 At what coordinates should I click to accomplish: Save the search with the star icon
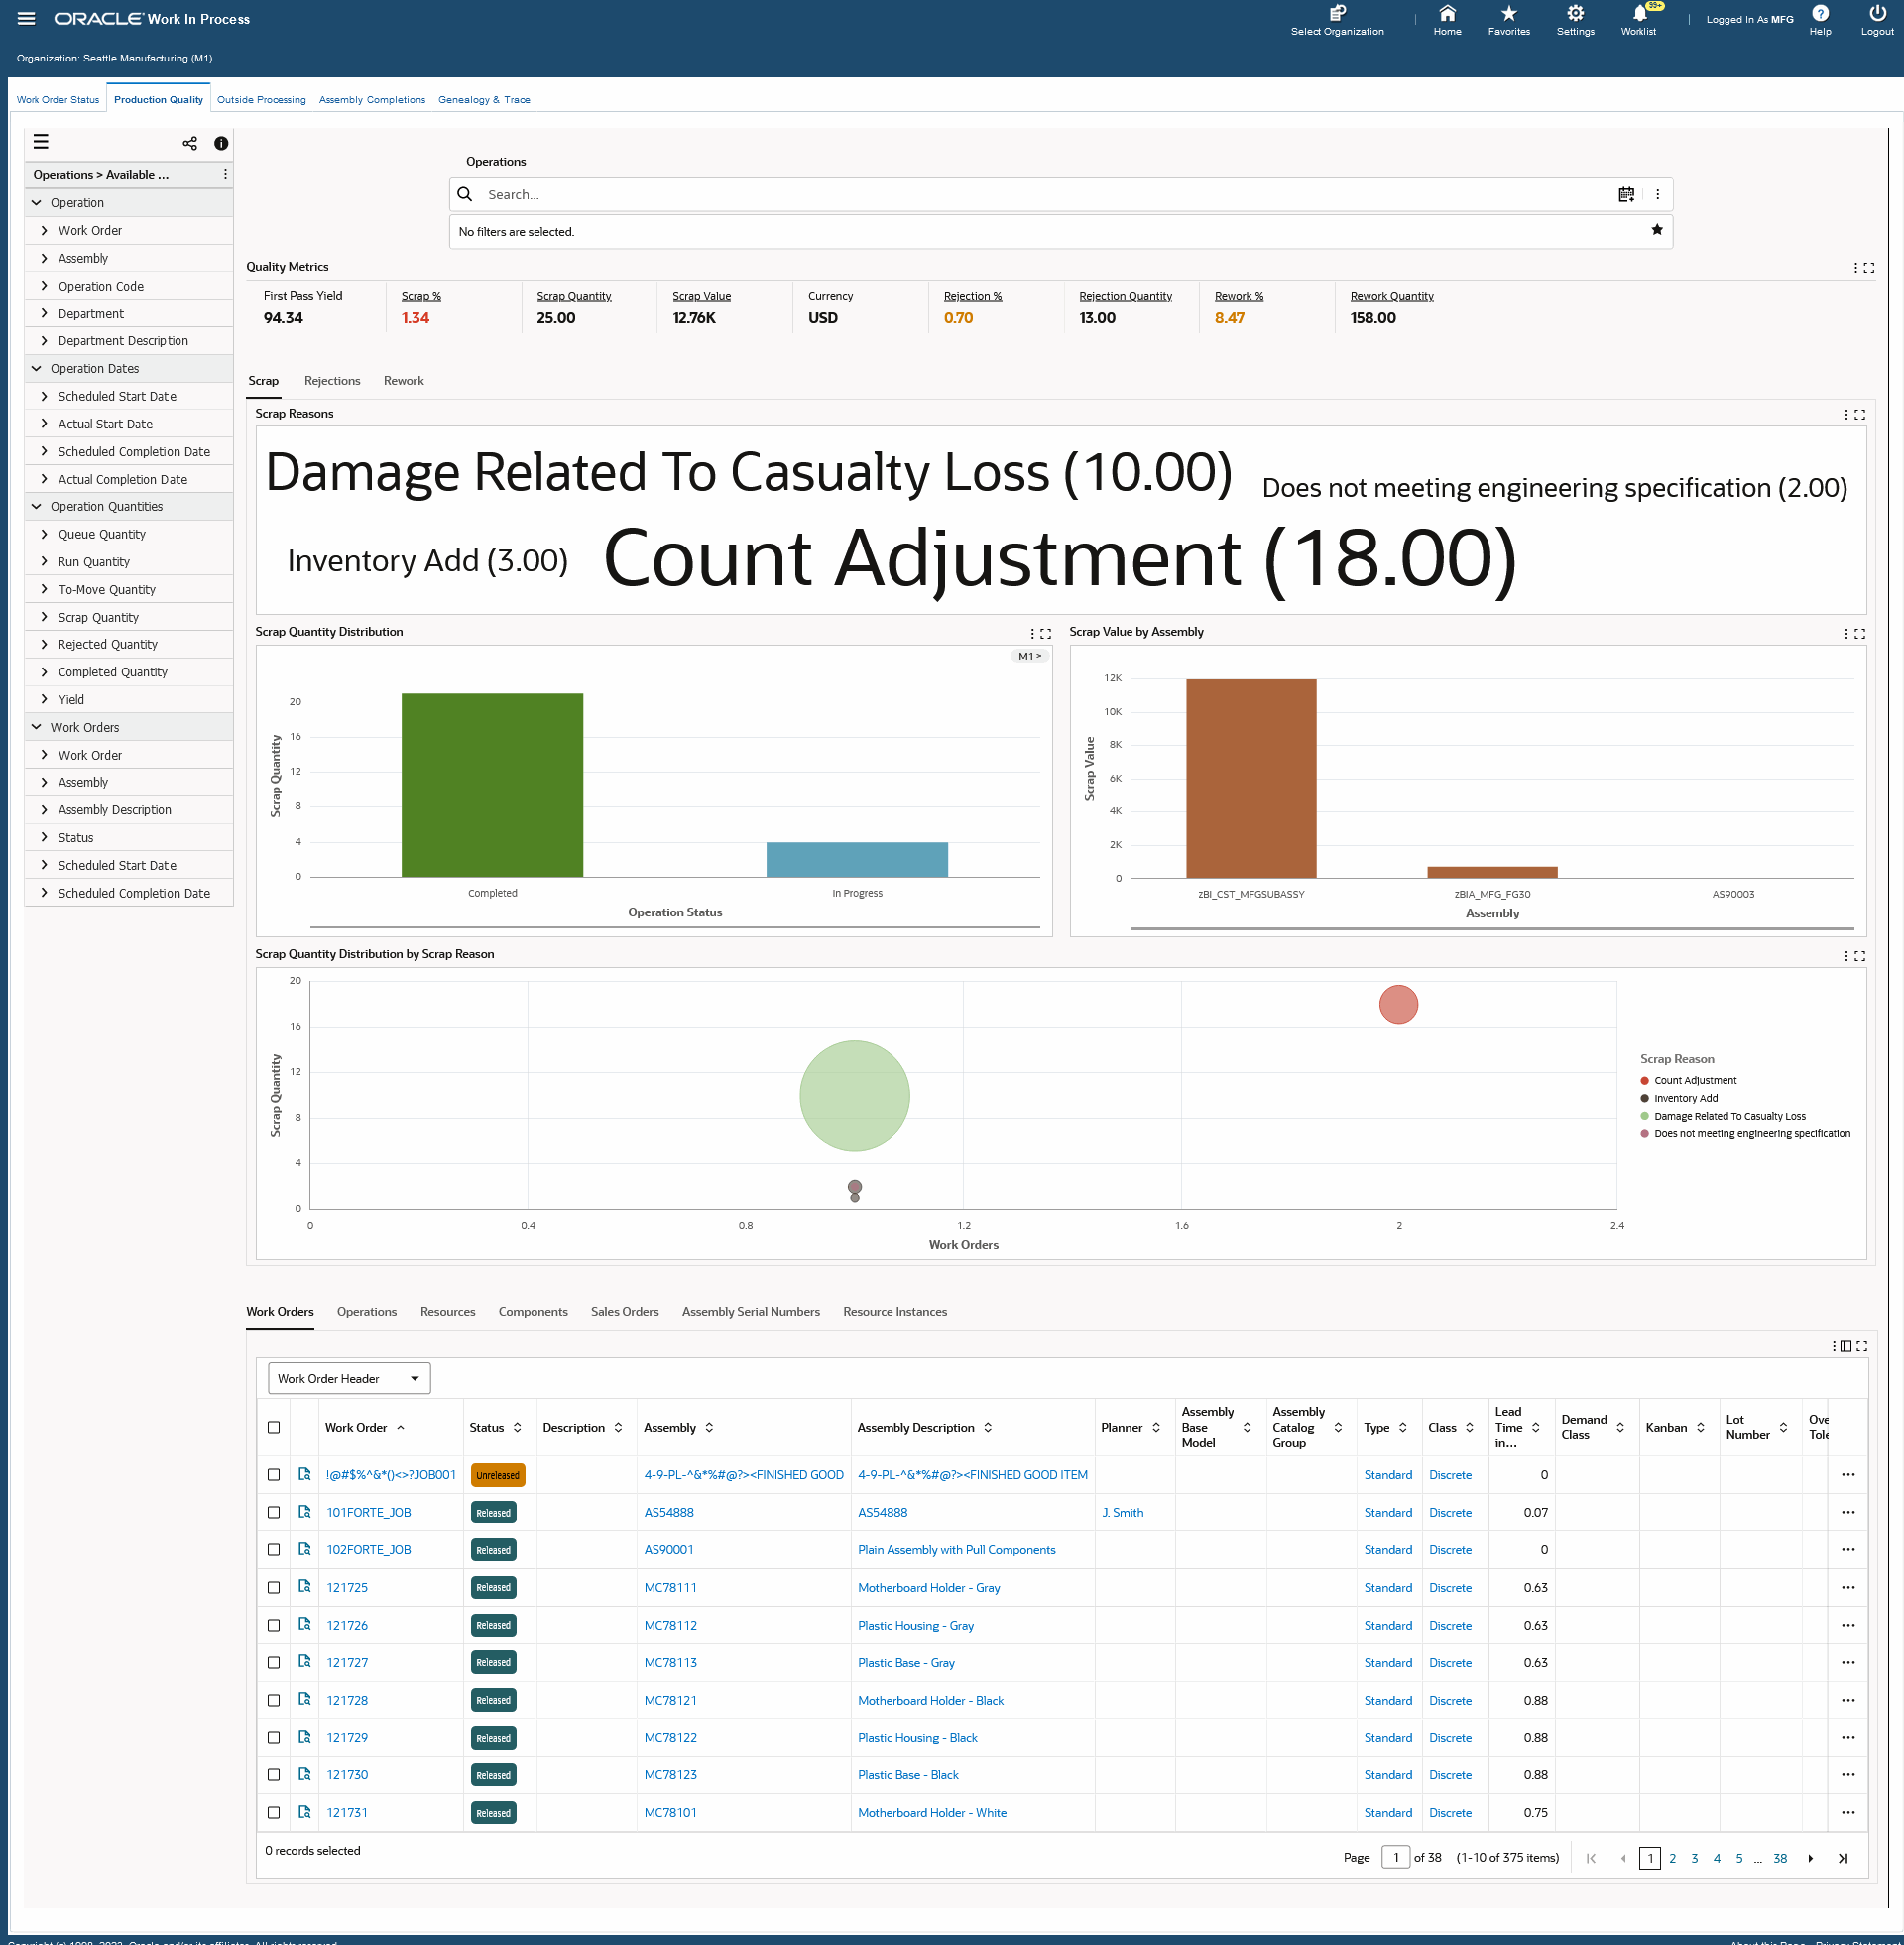tap(1657, 230)
